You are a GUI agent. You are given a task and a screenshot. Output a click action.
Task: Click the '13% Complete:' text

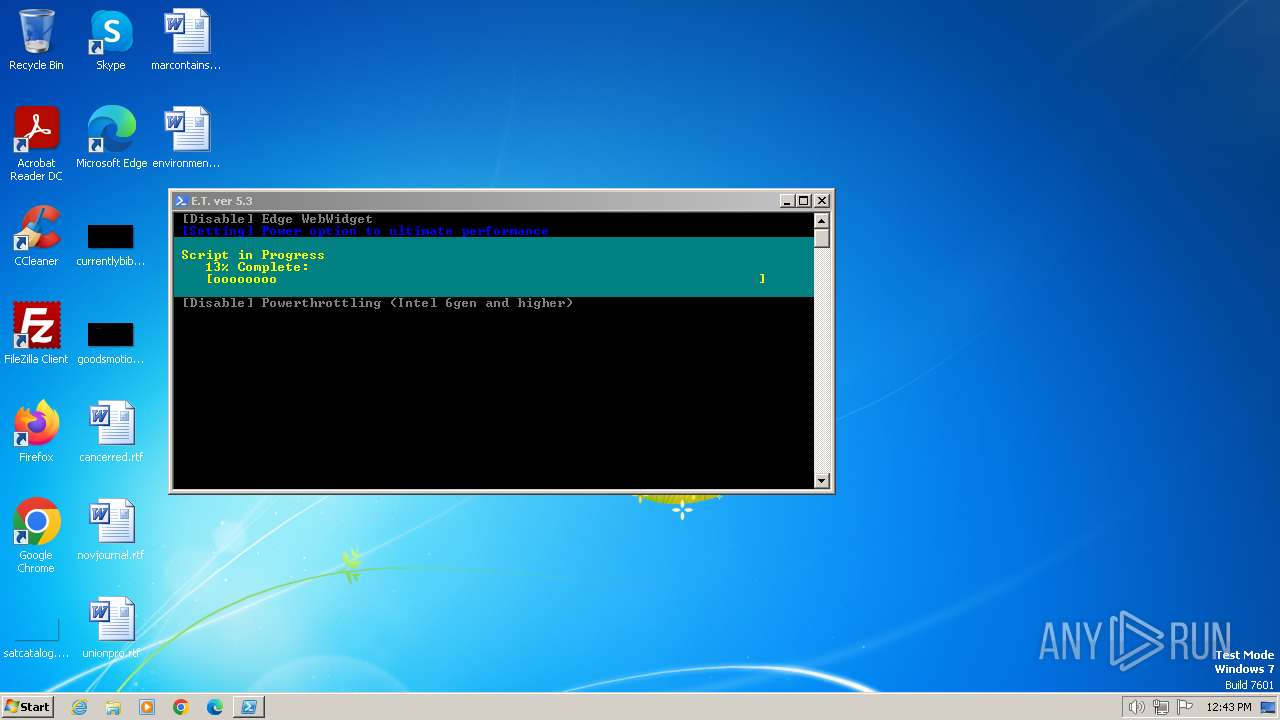(257, 267)
